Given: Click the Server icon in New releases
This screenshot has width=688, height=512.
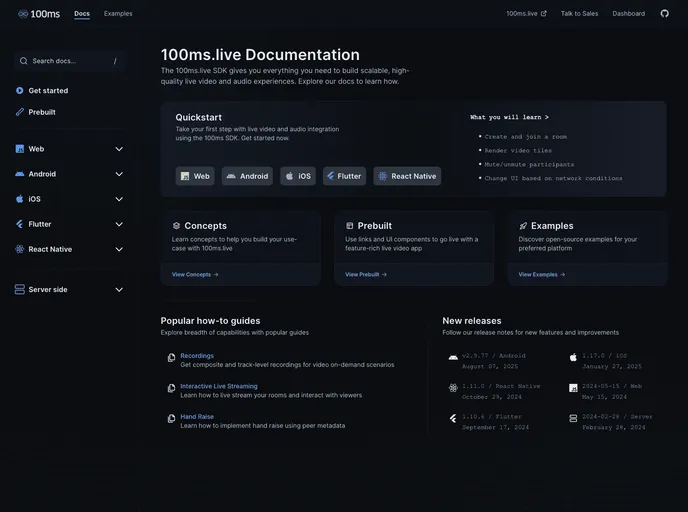Looking at the screenshot, I should [x=573, y=419].
